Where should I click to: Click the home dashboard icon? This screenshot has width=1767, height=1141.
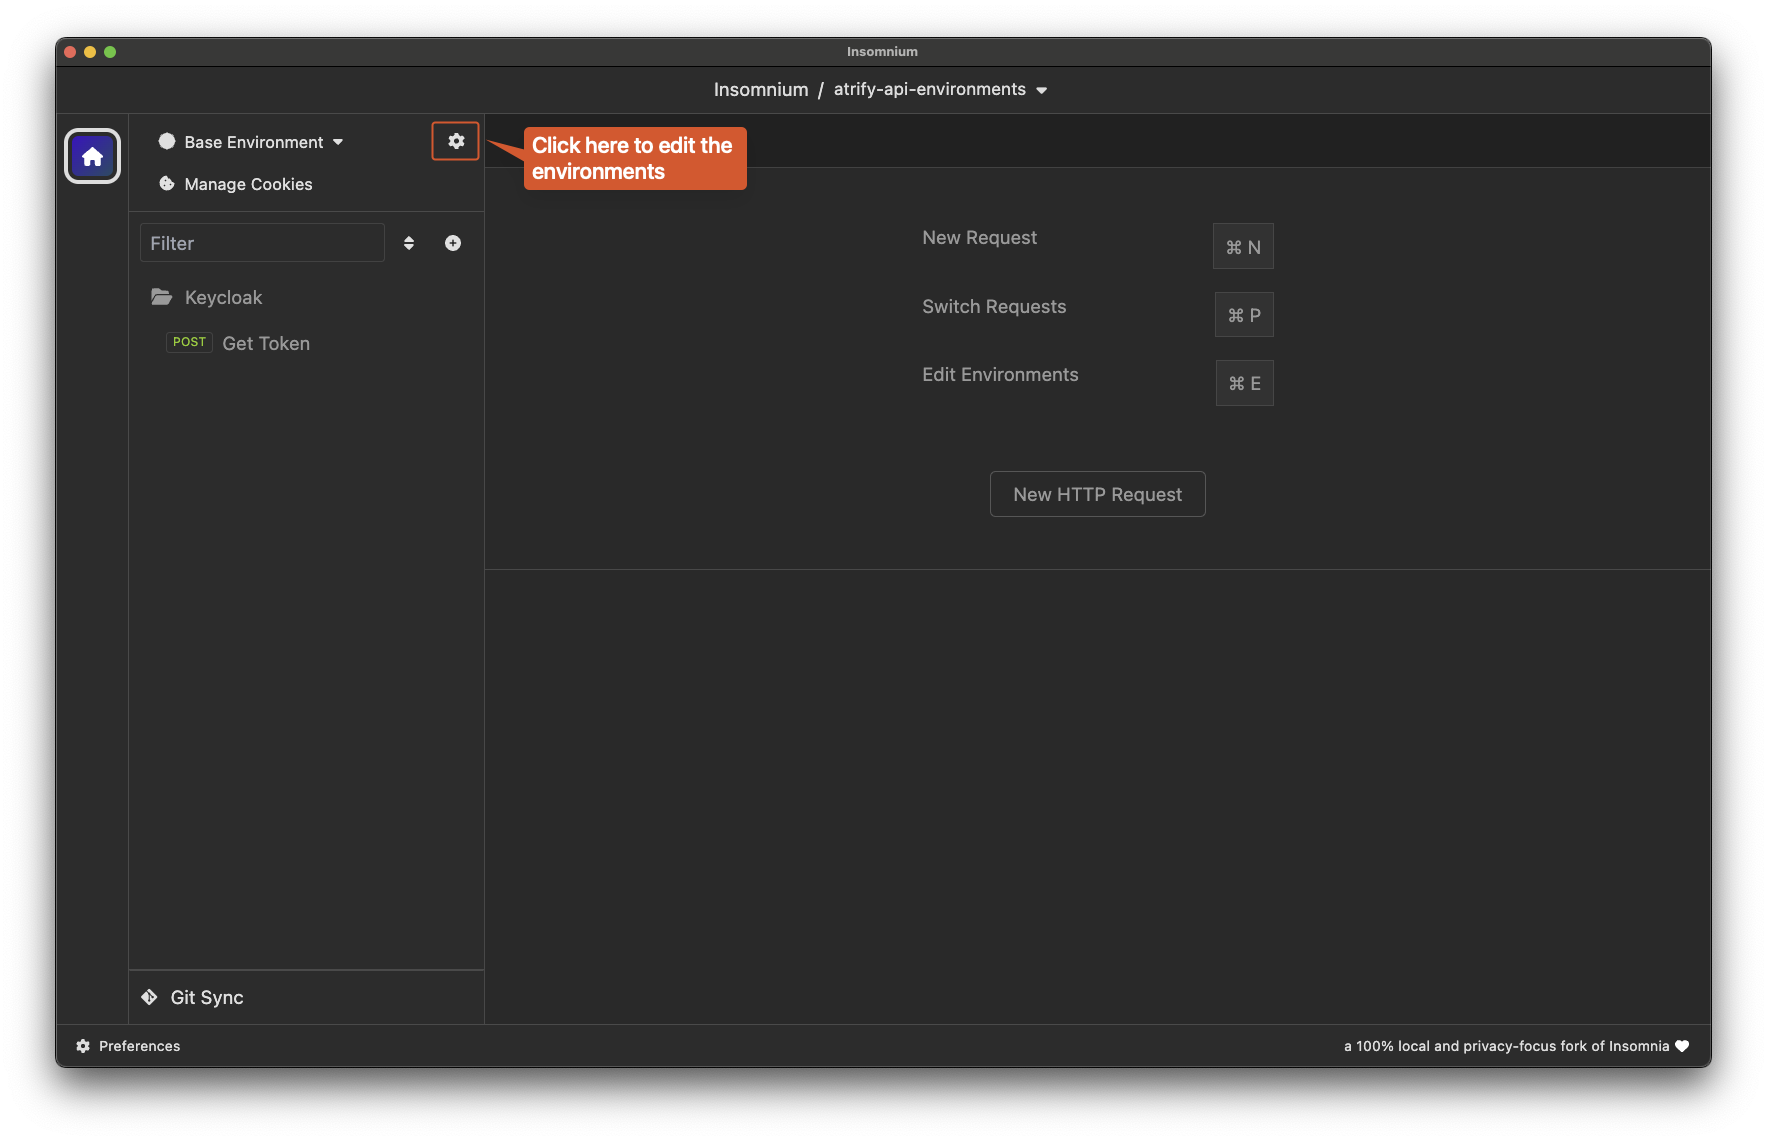(x=92, y=156)
